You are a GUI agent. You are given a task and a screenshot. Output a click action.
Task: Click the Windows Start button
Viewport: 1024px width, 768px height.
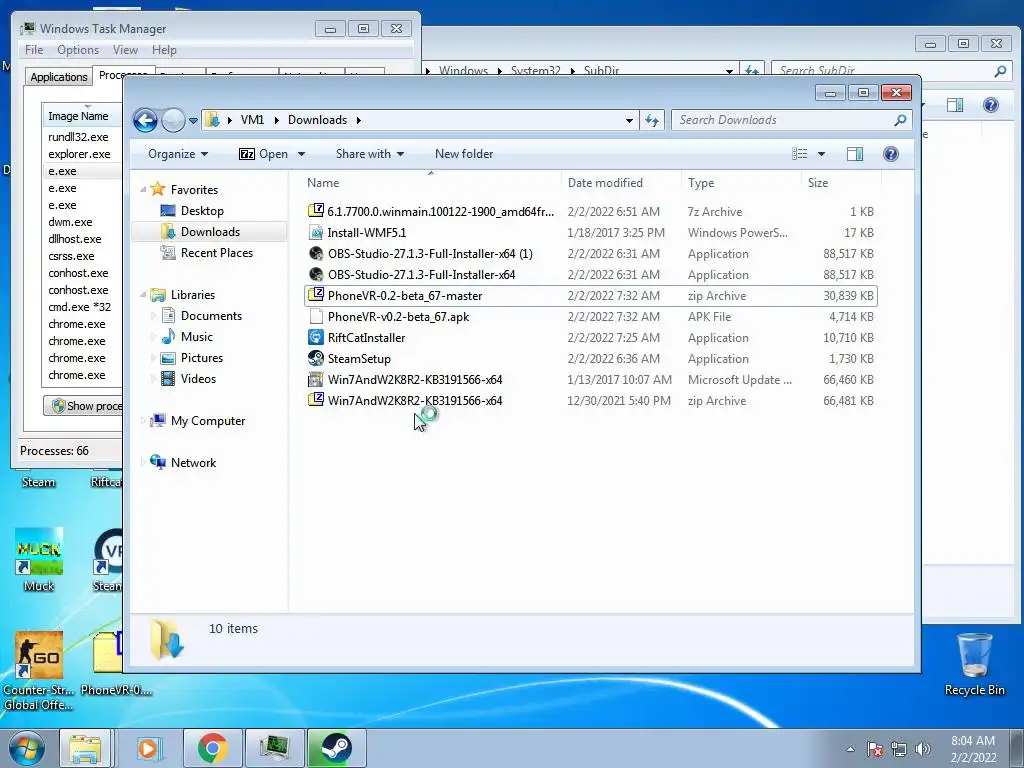point(26,748)
